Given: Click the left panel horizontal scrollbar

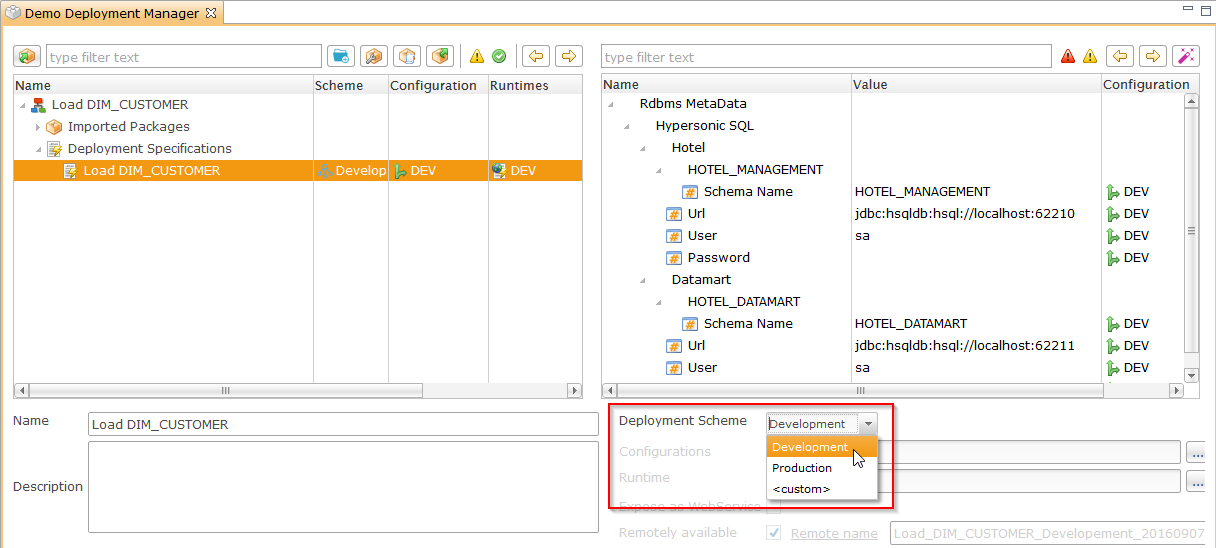Looking at the screenshot, I should [225, 391].
